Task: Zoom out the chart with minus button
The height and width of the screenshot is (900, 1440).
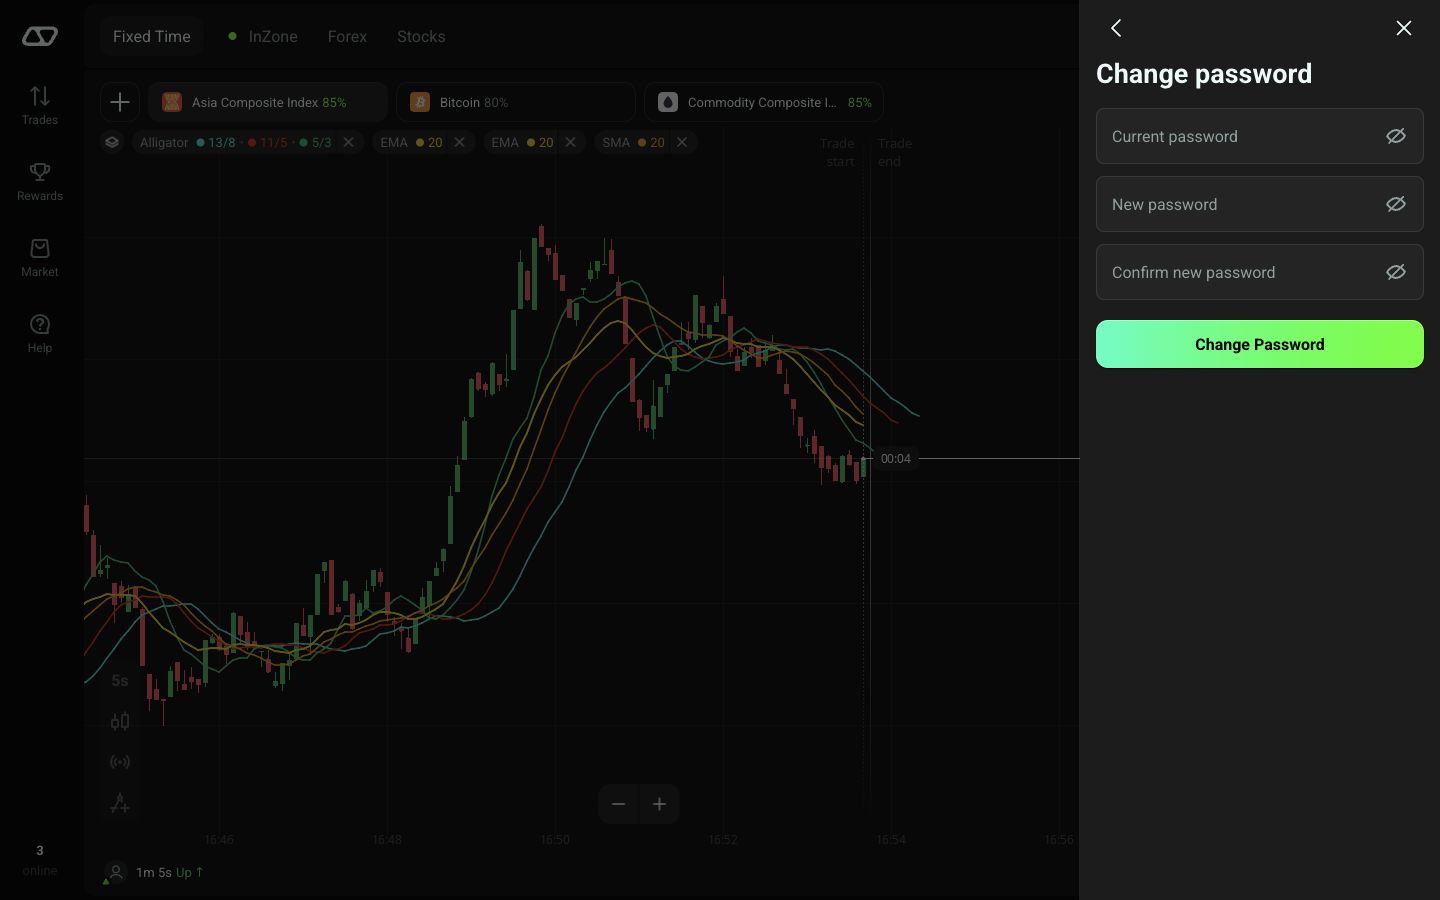Action: pos(619,804)
